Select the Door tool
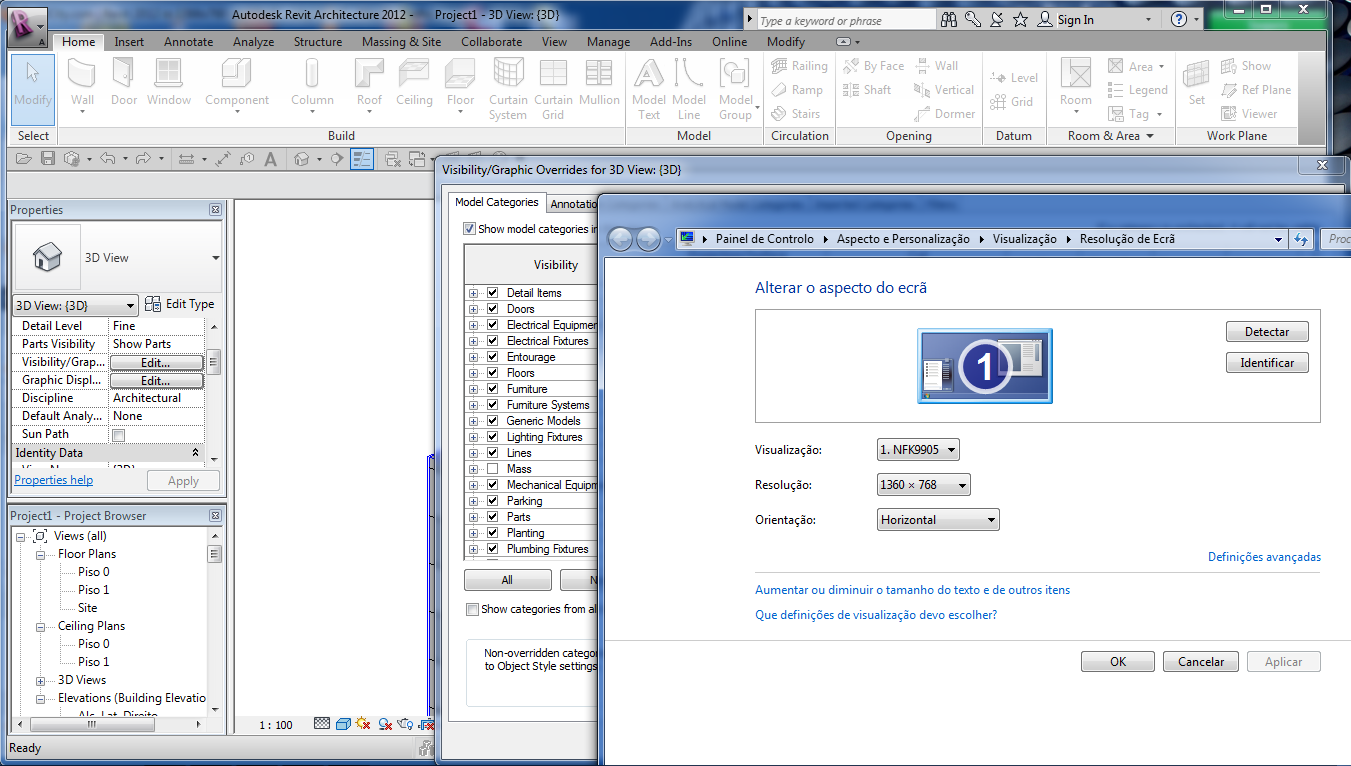 pyautogui.click(x=124, y=83)
